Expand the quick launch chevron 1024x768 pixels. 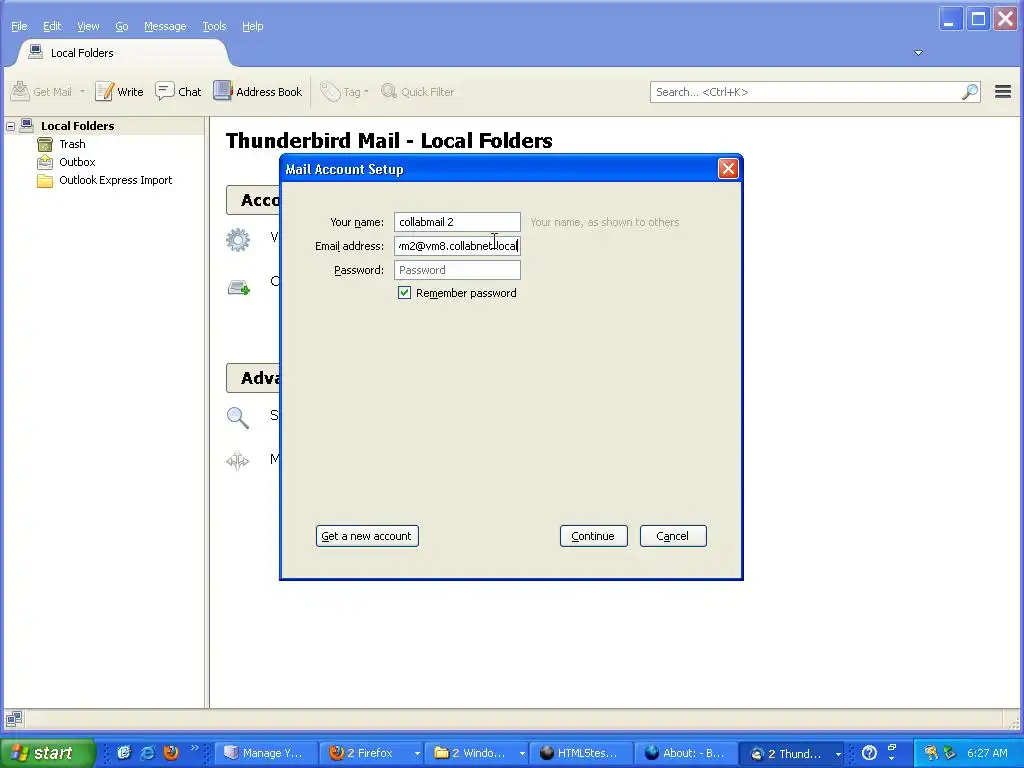pyautogui.click(x=194, y=748)
